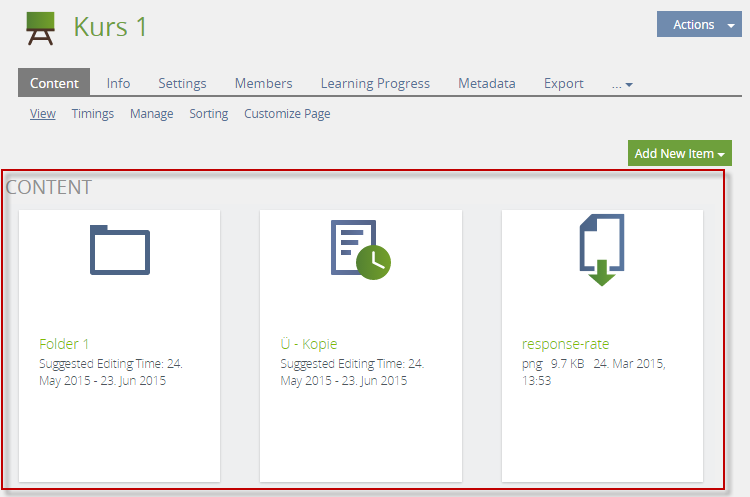Open the Metadata tab

[486, 84]
